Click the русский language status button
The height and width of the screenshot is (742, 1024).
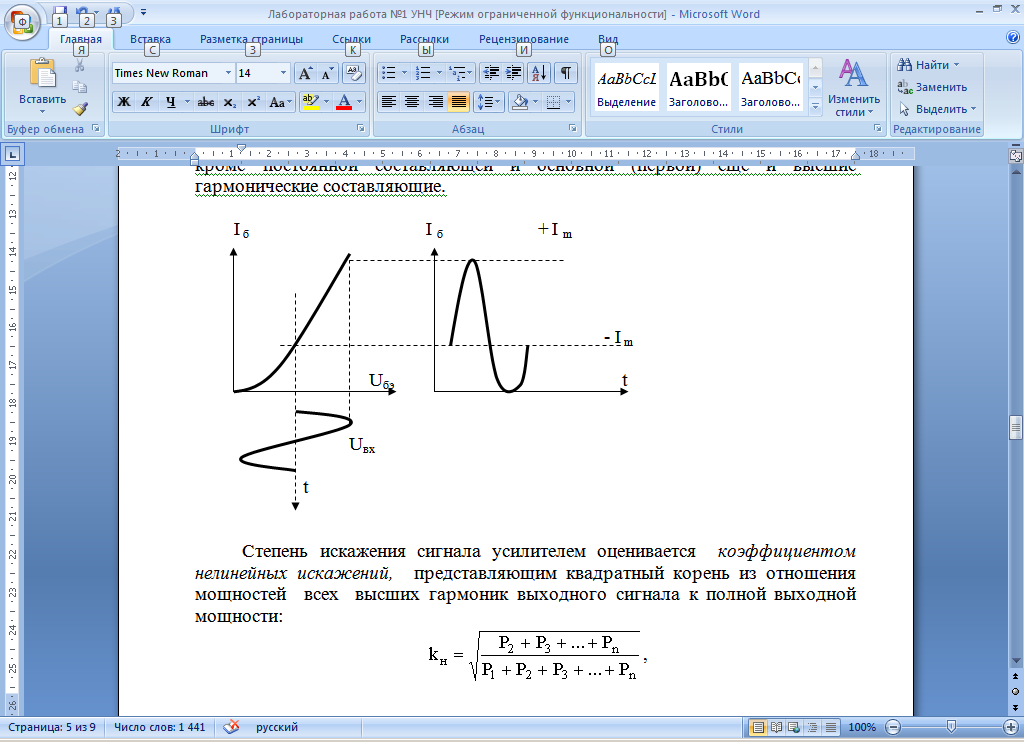click(x=277, y=727)
